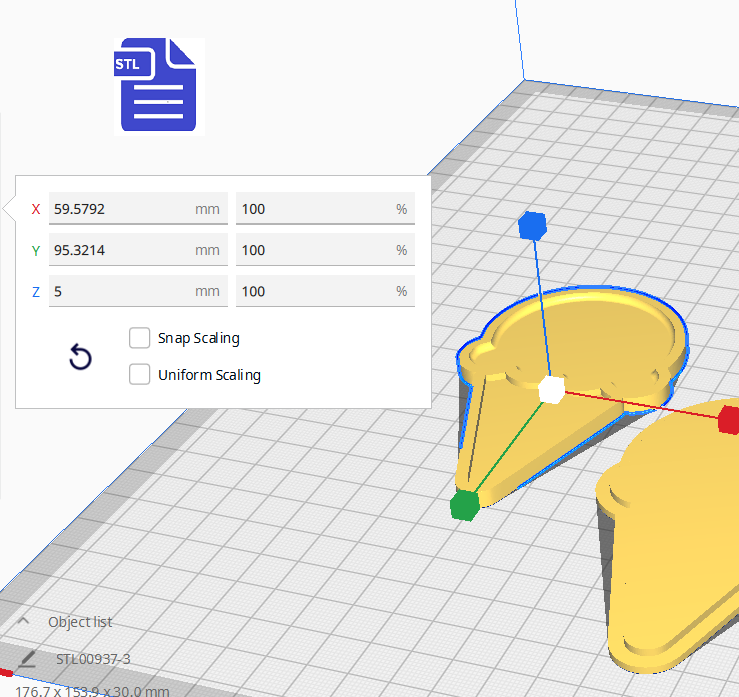Click the green Y-axis scale handle
This screenshot has width=739, height=697.
[x=464, y=506]
